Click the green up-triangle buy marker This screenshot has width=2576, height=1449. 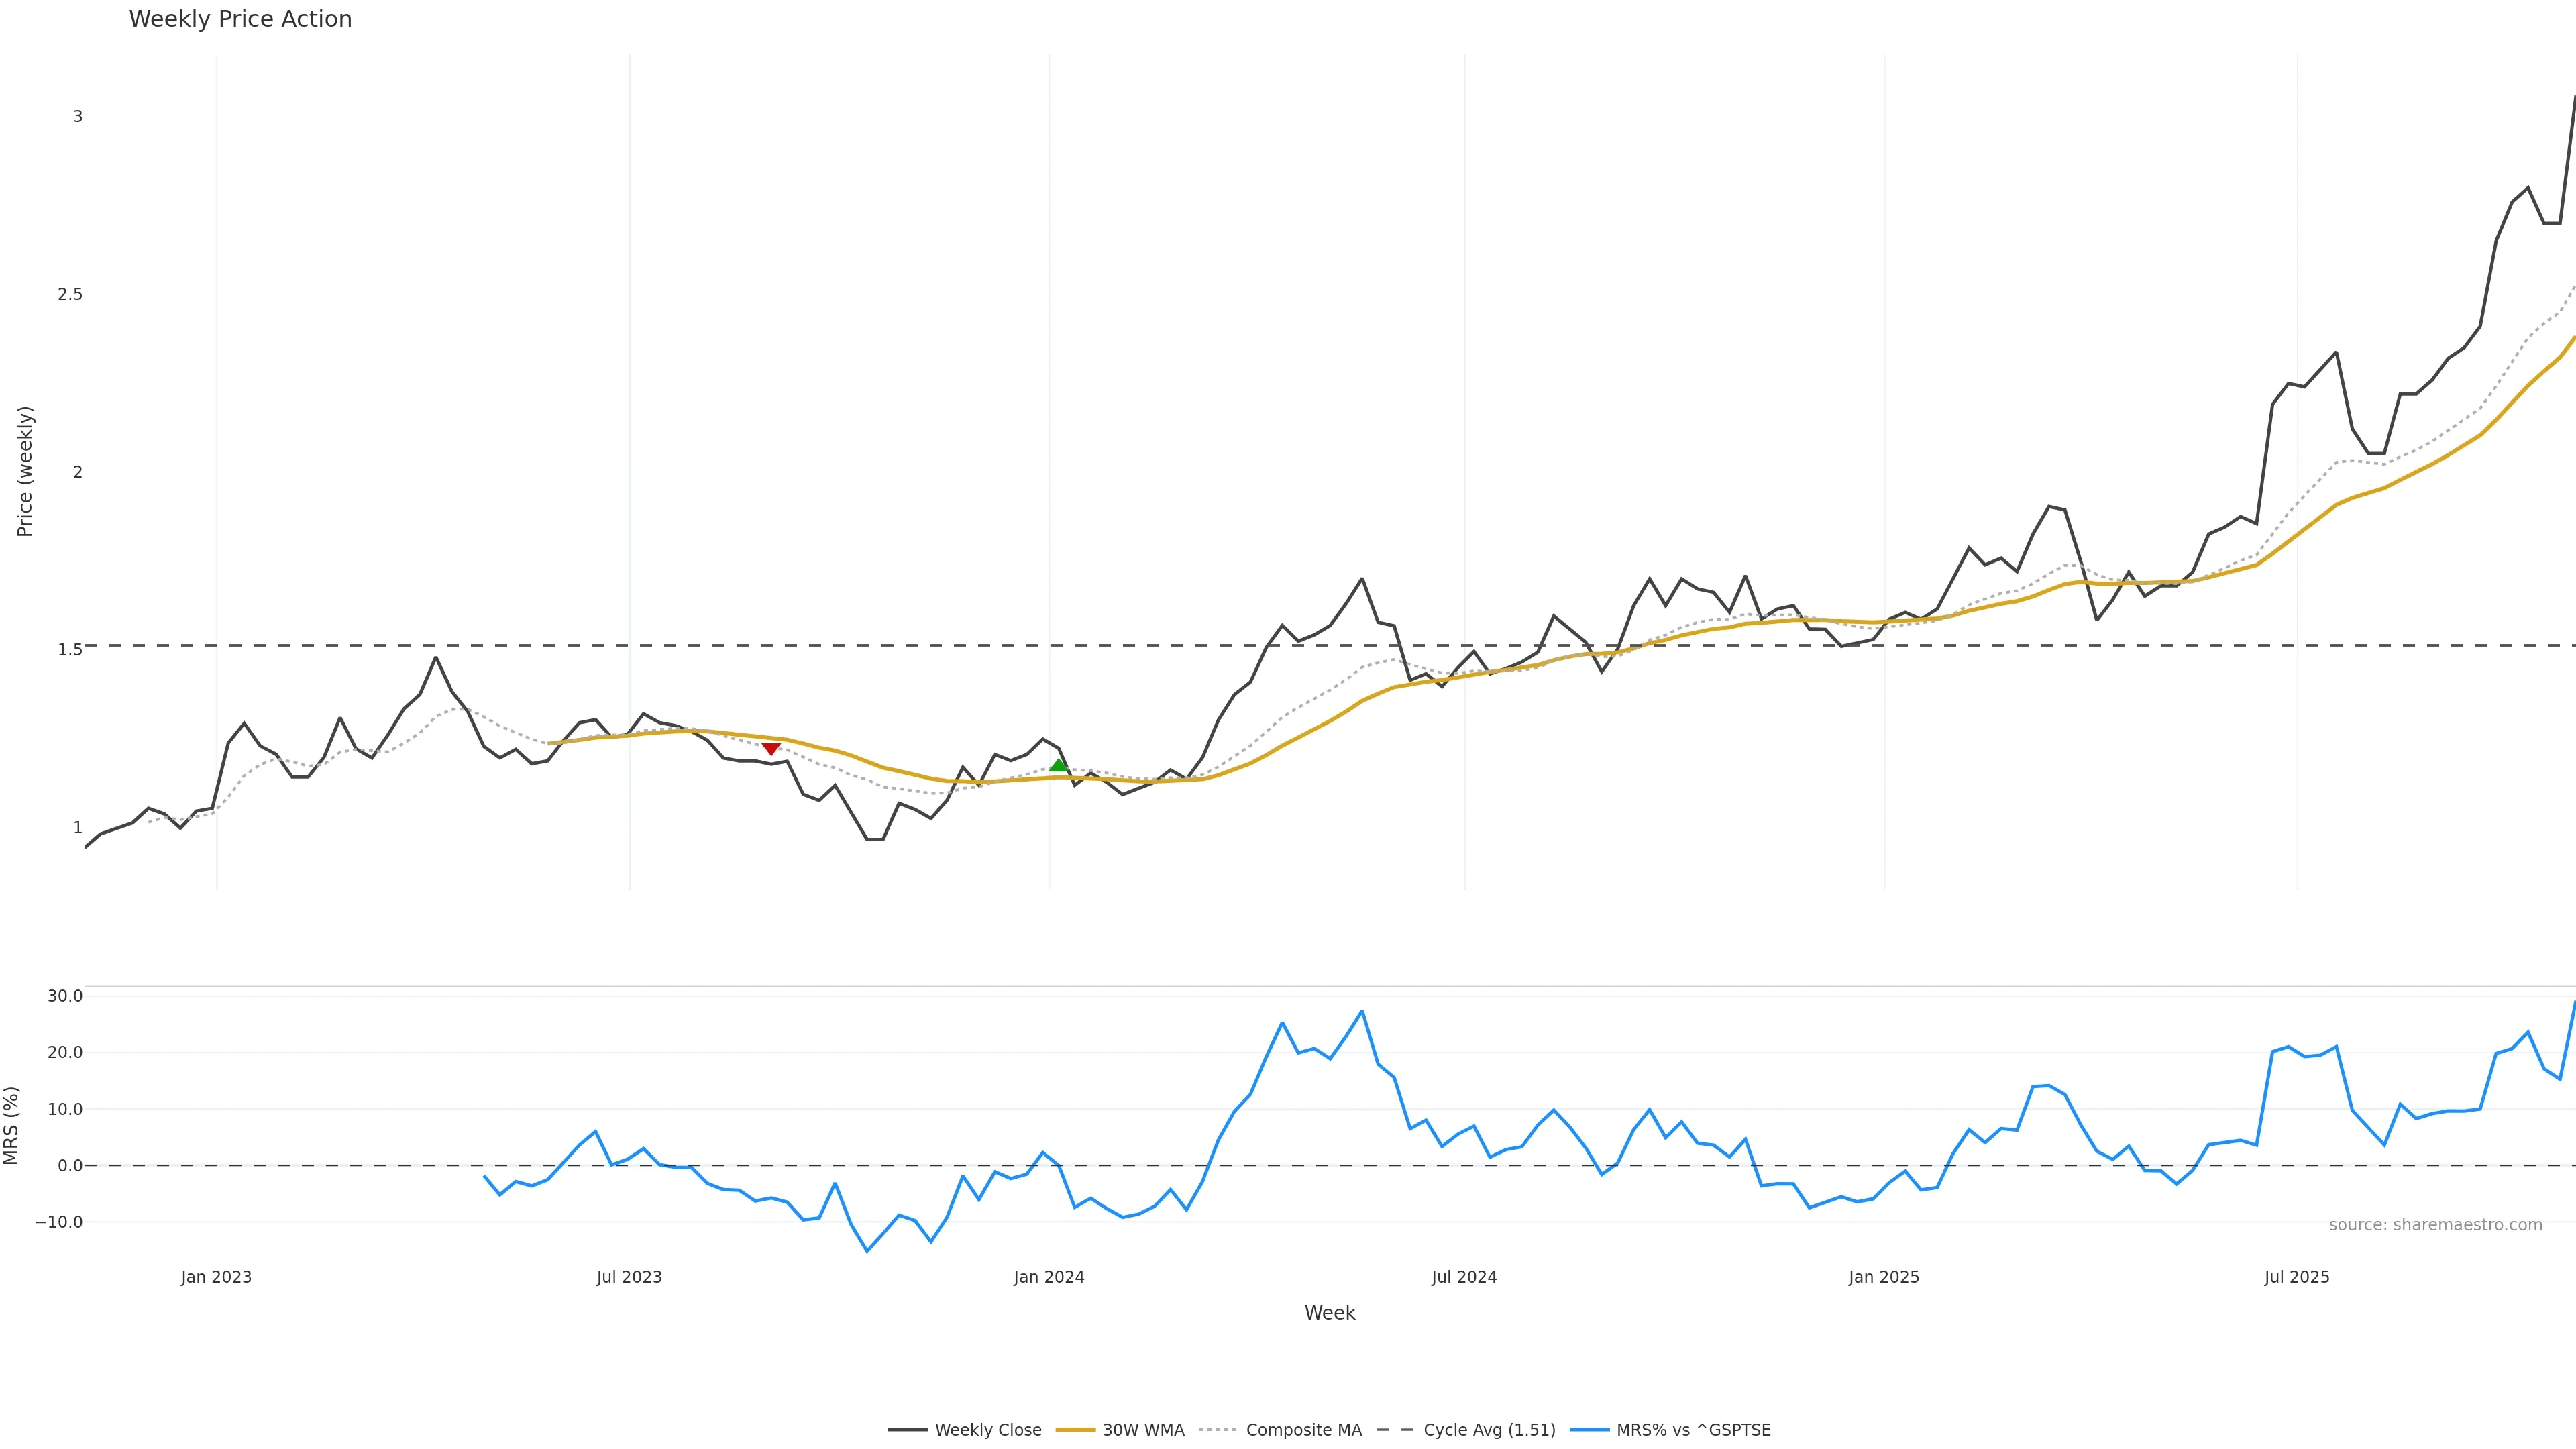[x=1058, y=765]
